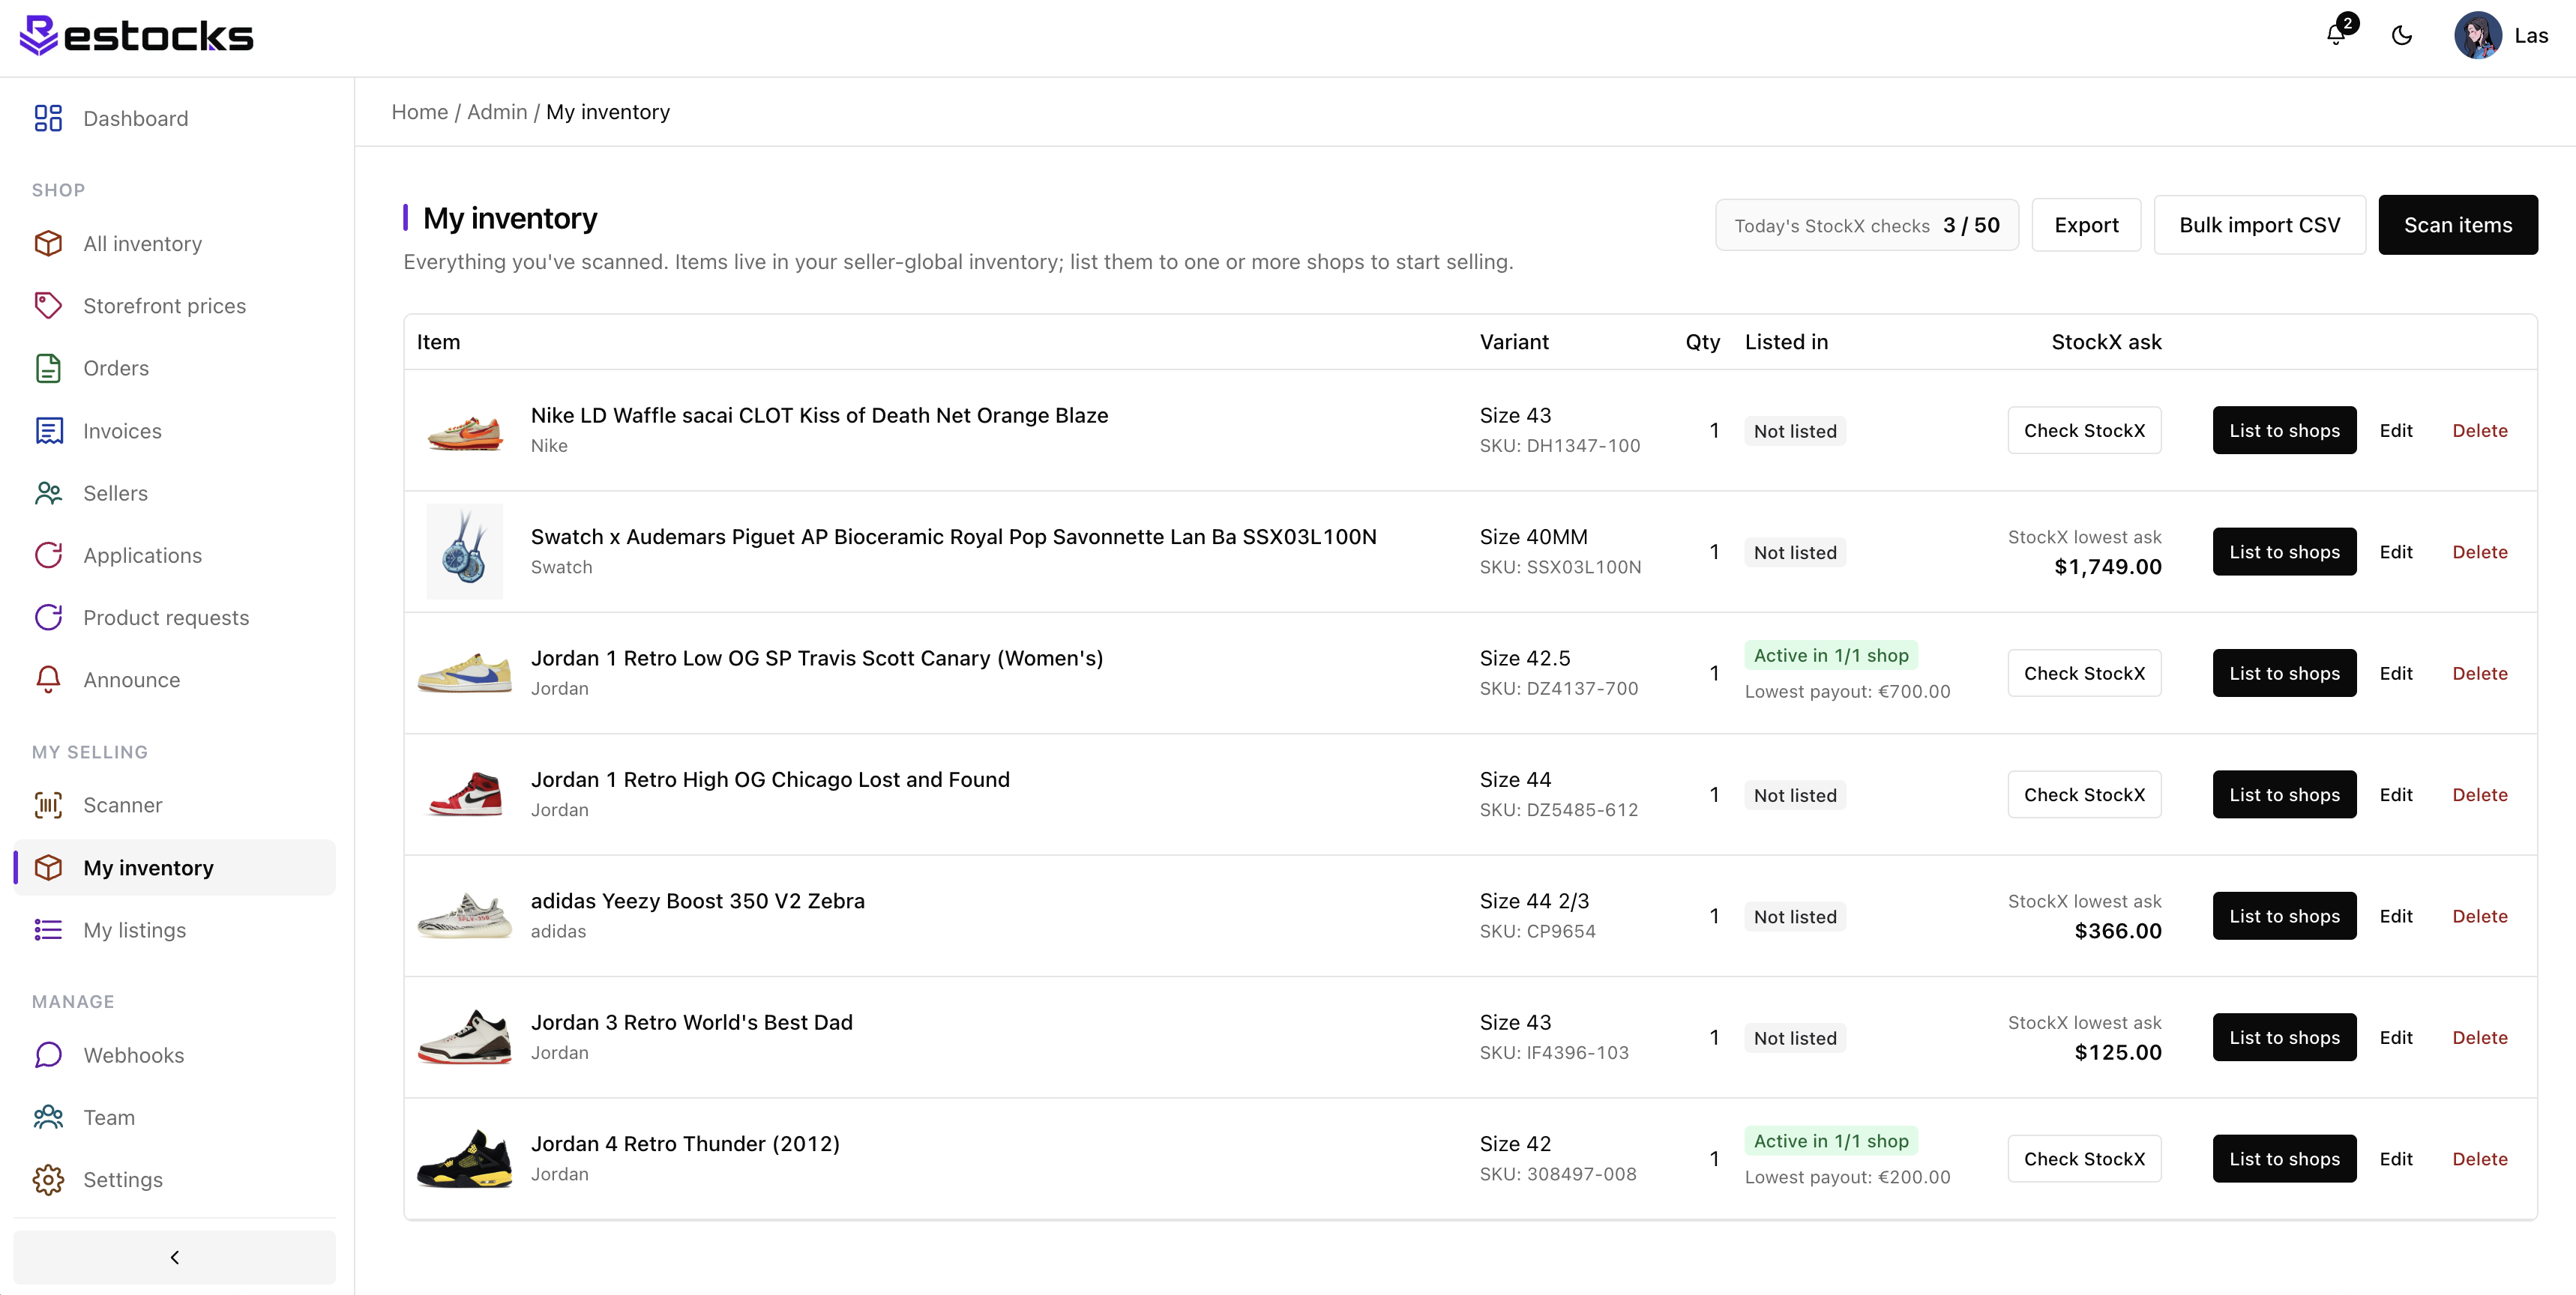
Task: Click Today's StockX checks 3 / 50 counter
Action: [1866, 225]
